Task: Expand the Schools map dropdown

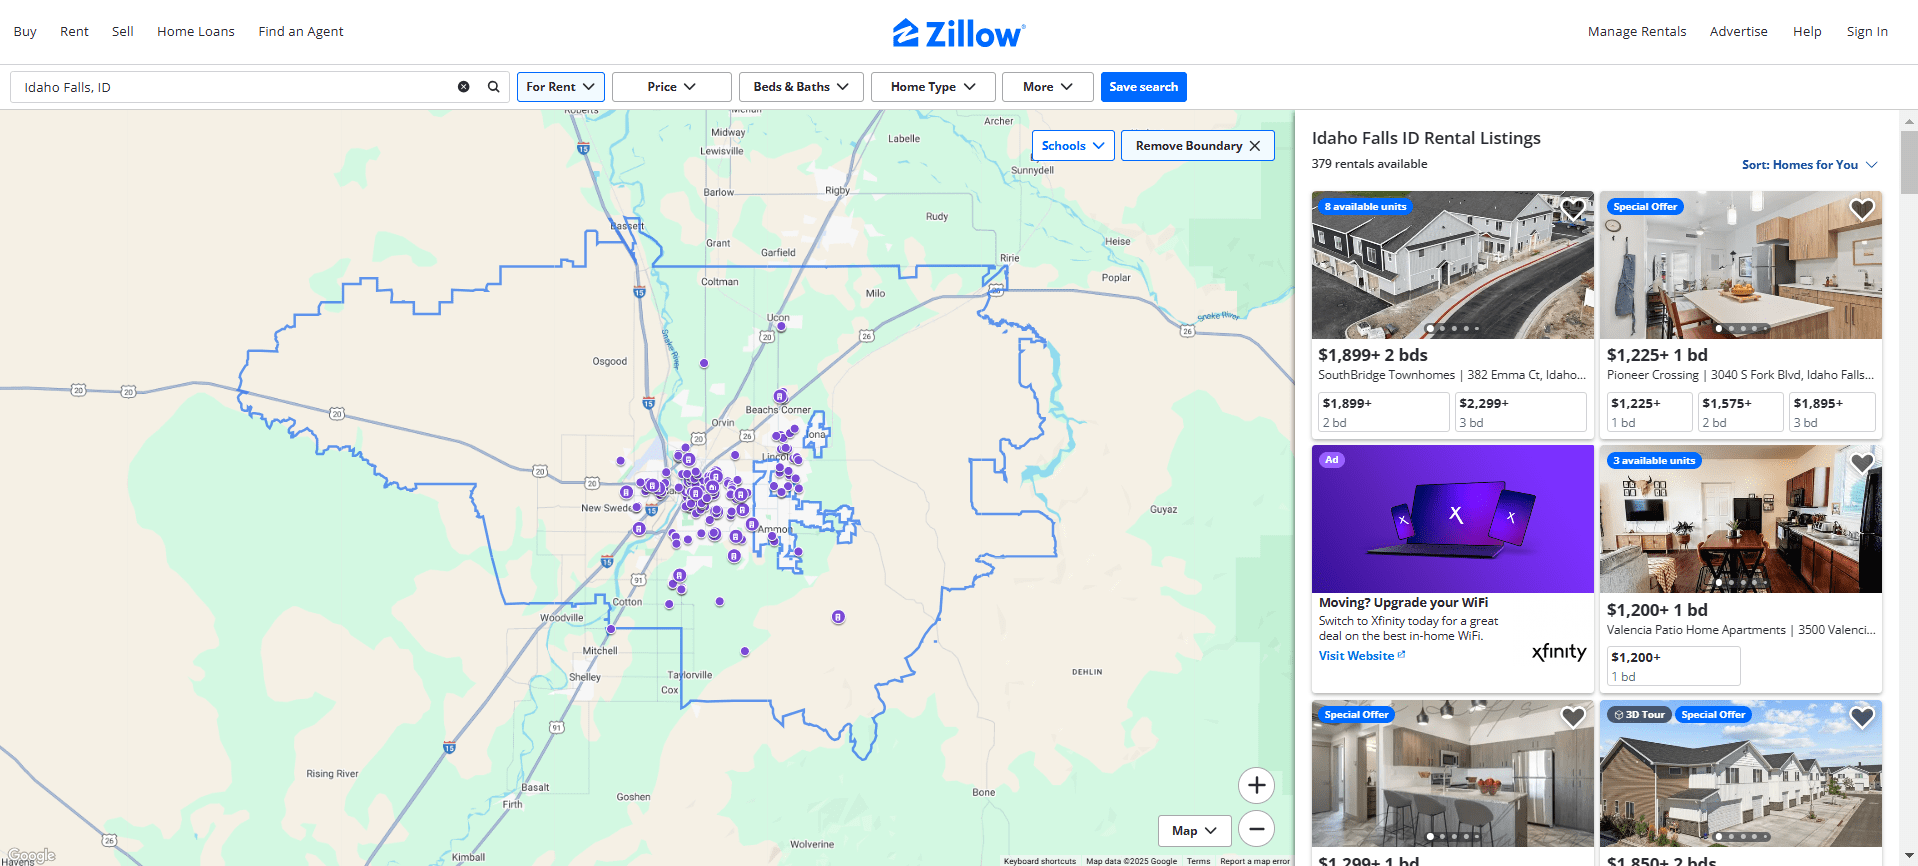Action: (x=1073, y=146)
